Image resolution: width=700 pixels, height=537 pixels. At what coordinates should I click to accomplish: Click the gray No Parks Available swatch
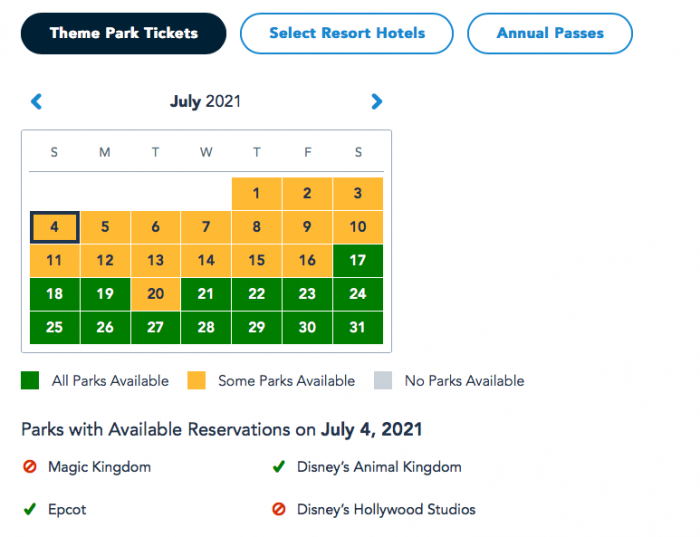383,381
